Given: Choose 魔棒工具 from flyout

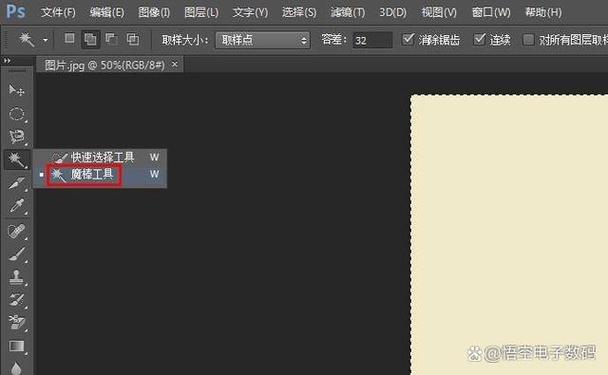Looking at the screenshot, I should [x=100, y=175].
